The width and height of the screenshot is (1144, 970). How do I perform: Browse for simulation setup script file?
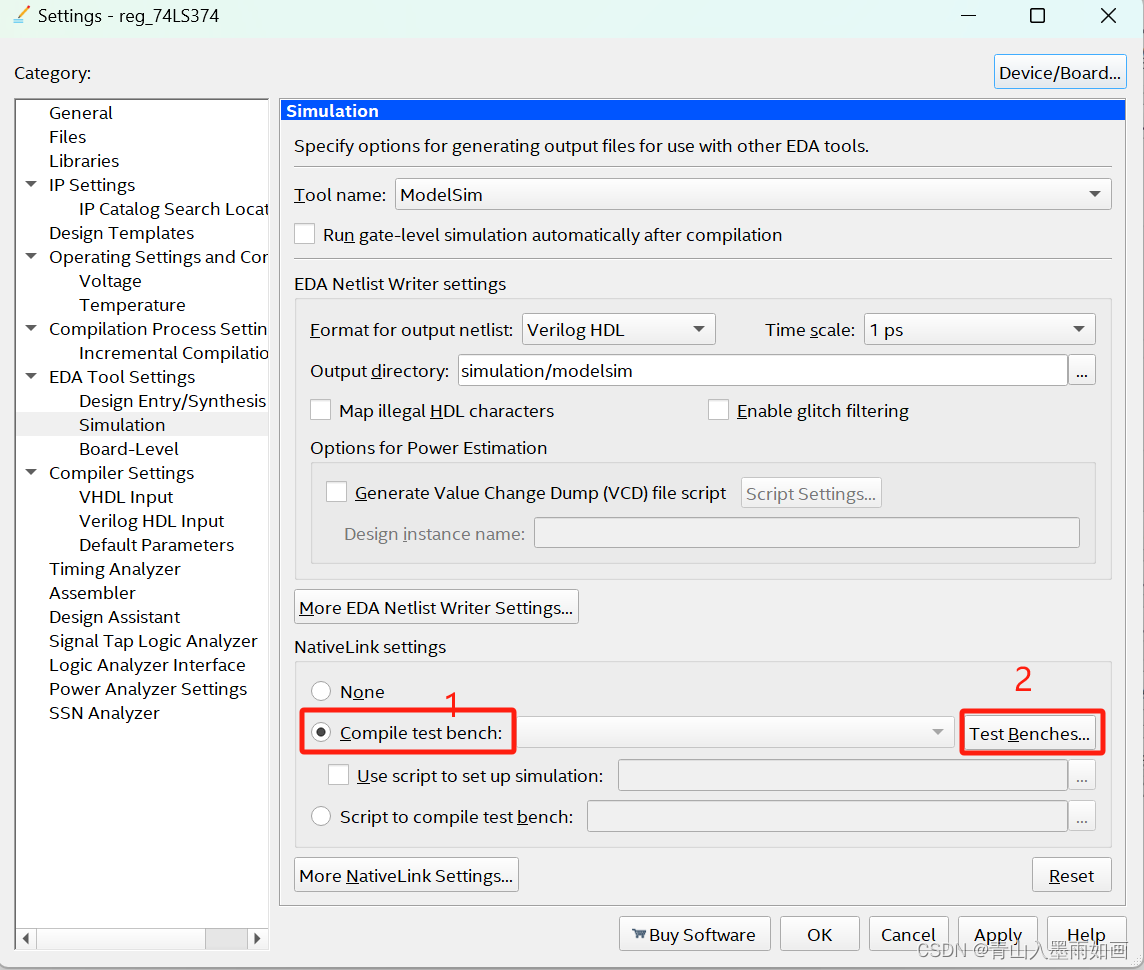pos(1082,775)
